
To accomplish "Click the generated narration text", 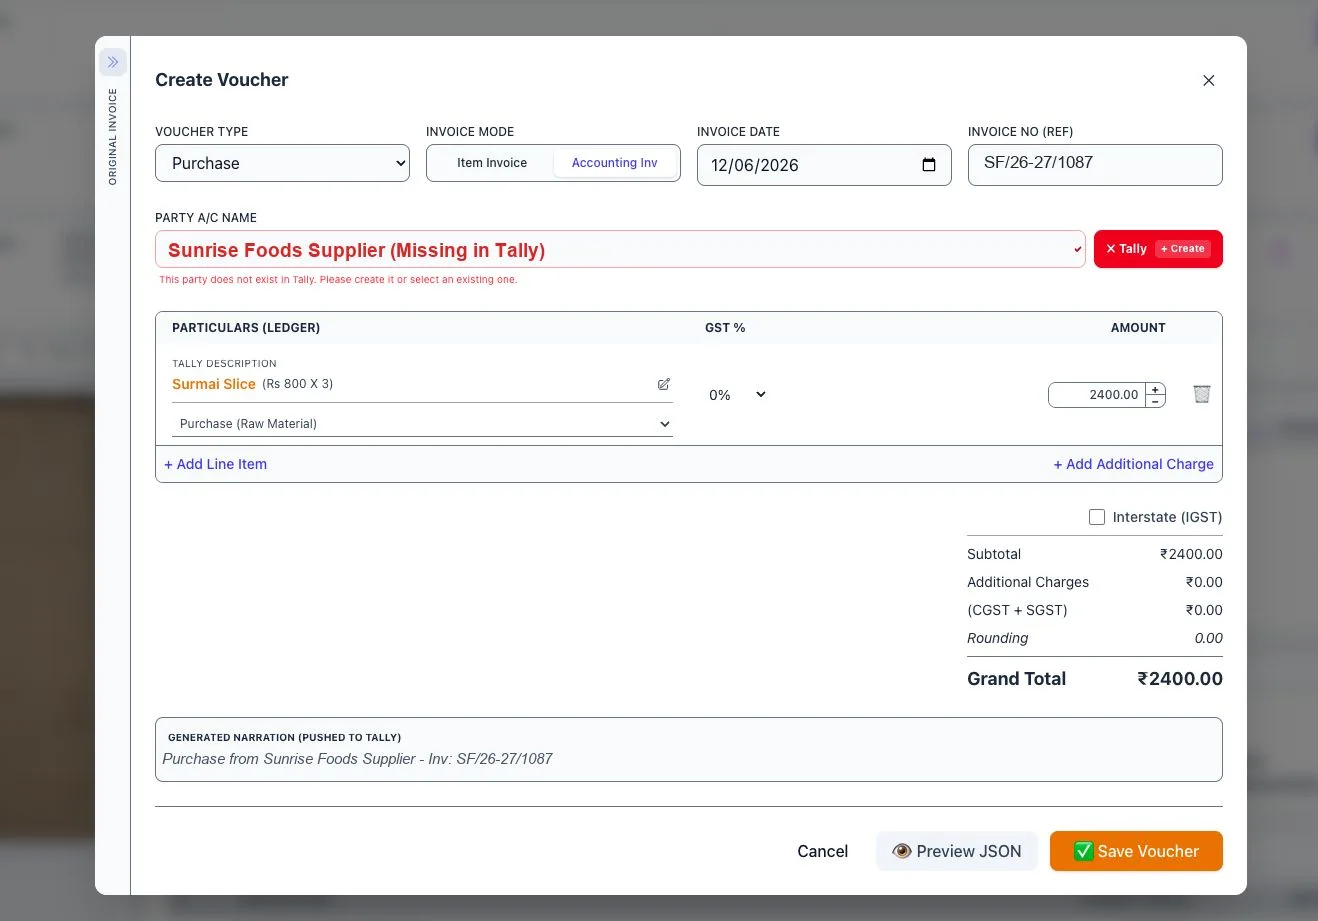I will coord(357,759).
